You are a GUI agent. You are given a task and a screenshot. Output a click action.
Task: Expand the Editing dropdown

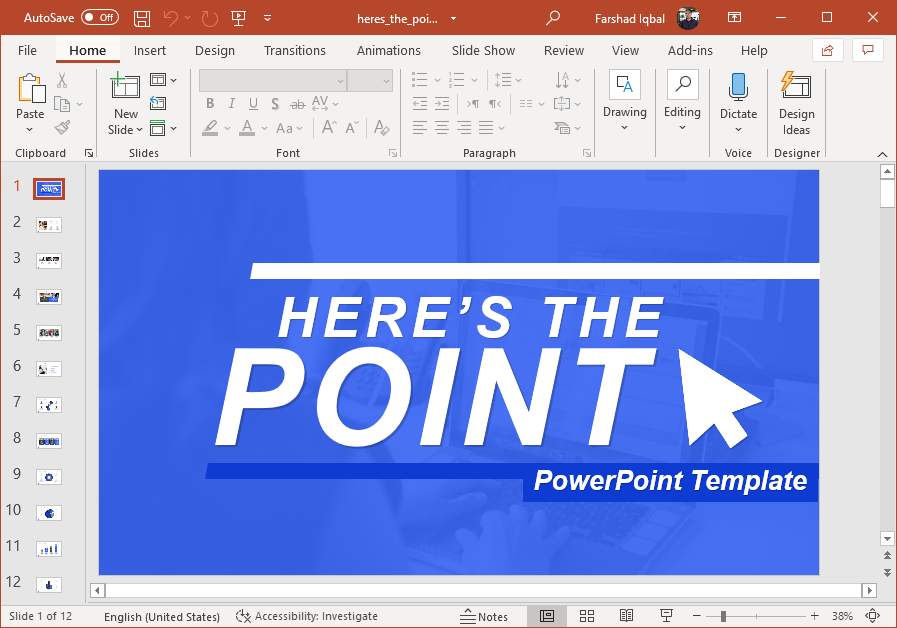tap(682, 127)
